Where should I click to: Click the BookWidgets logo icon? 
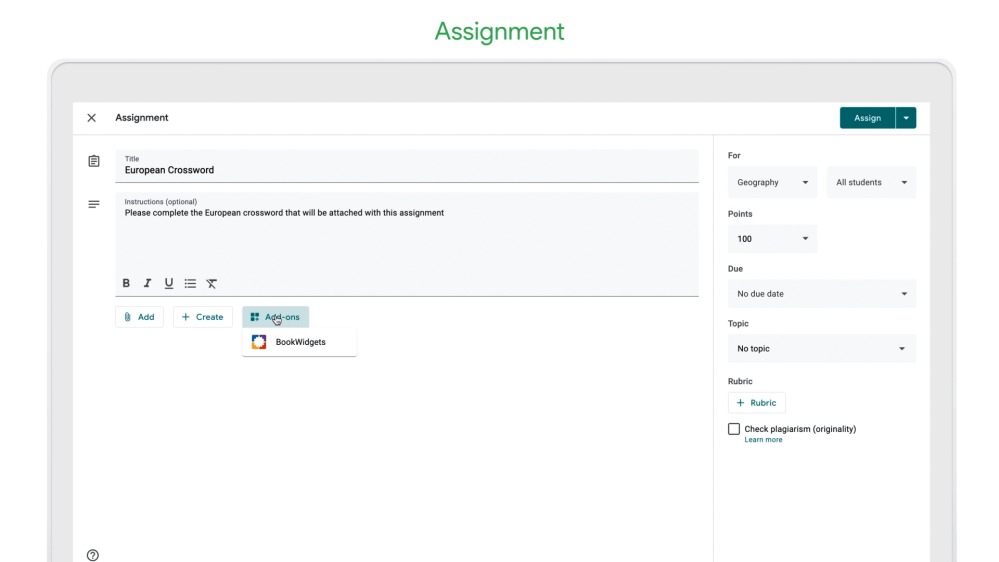(259, 342)
